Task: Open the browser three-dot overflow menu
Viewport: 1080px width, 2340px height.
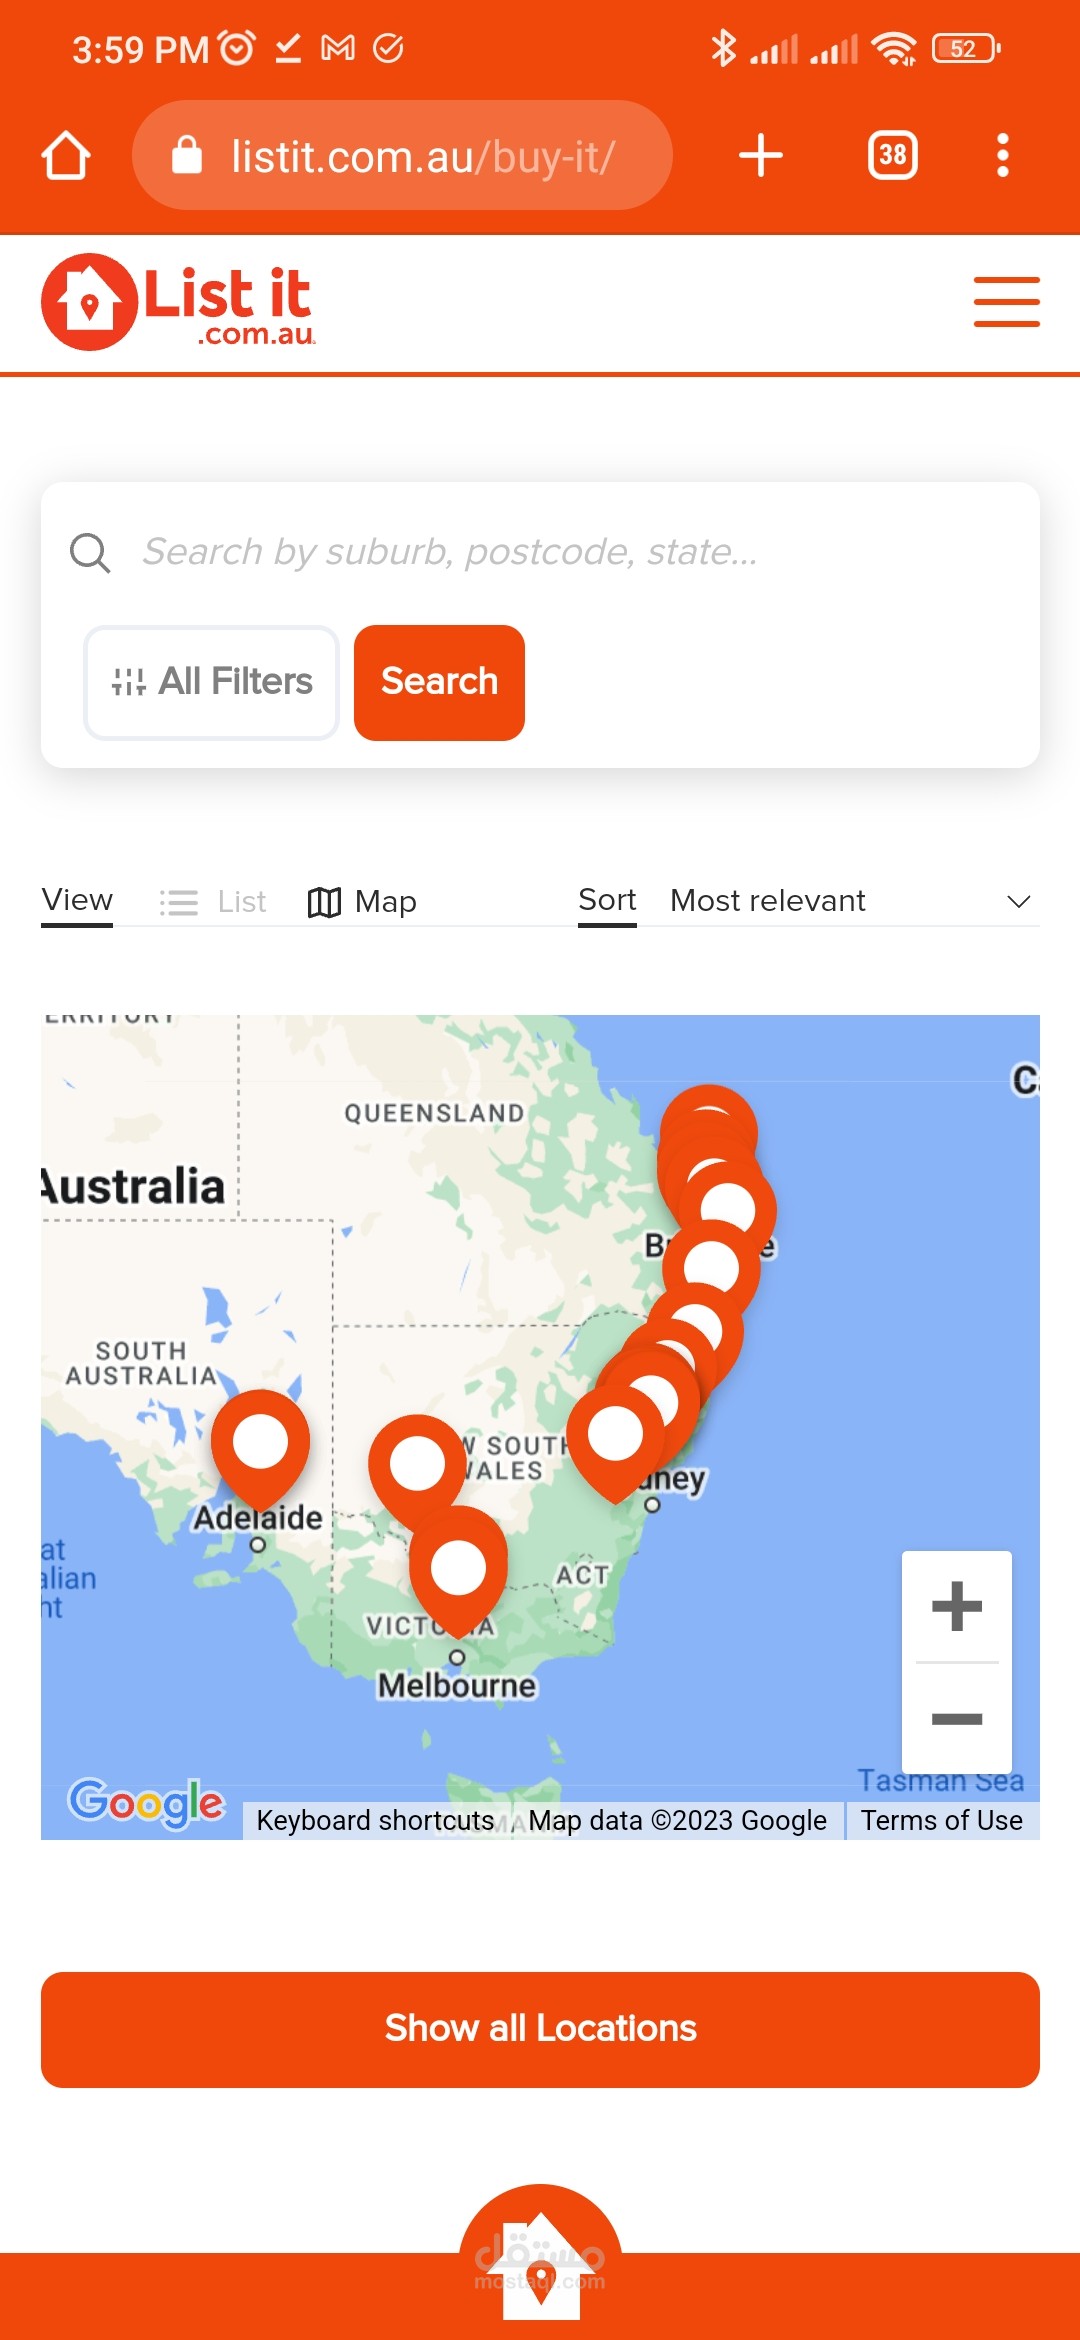Action: click(x=1002, y=155)
